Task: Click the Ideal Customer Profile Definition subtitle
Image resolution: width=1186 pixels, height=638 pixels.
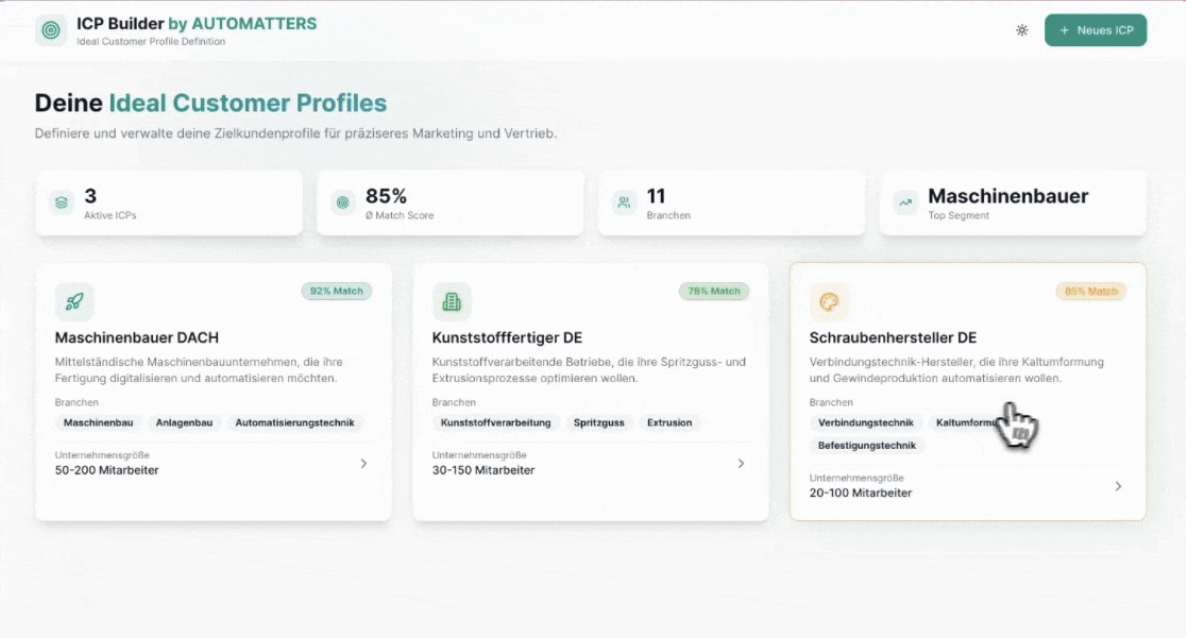Action: point(151,42)
